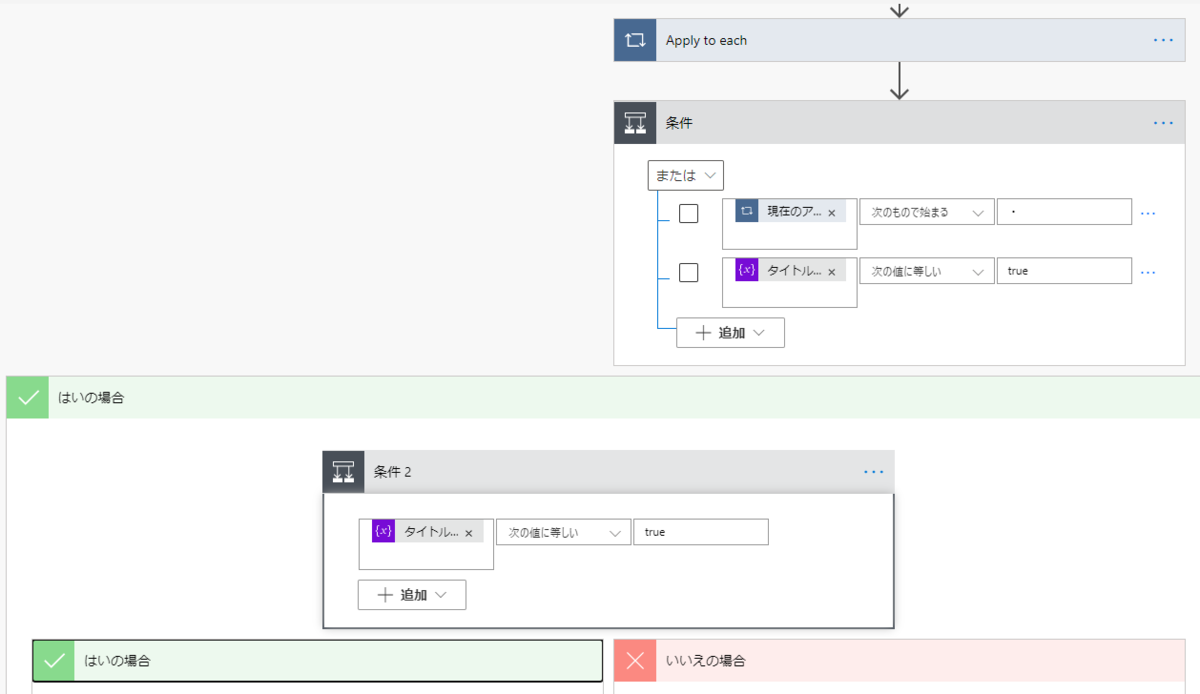The width and height of the screenshot is (1200, 694).
Task: Click variable icon on タイトル token in 条件 2
Action: point(383,532)
